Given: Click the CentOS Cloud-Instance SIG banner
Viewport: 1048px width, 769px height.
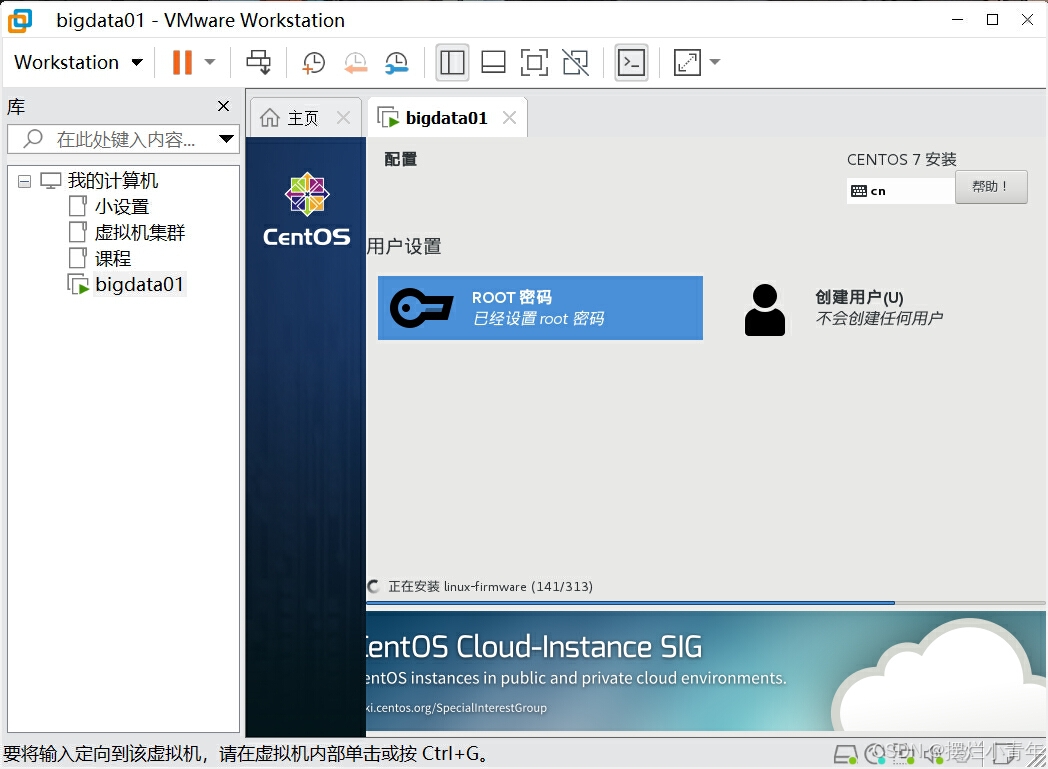Looking at the screenshot, I should pos(705,671).
